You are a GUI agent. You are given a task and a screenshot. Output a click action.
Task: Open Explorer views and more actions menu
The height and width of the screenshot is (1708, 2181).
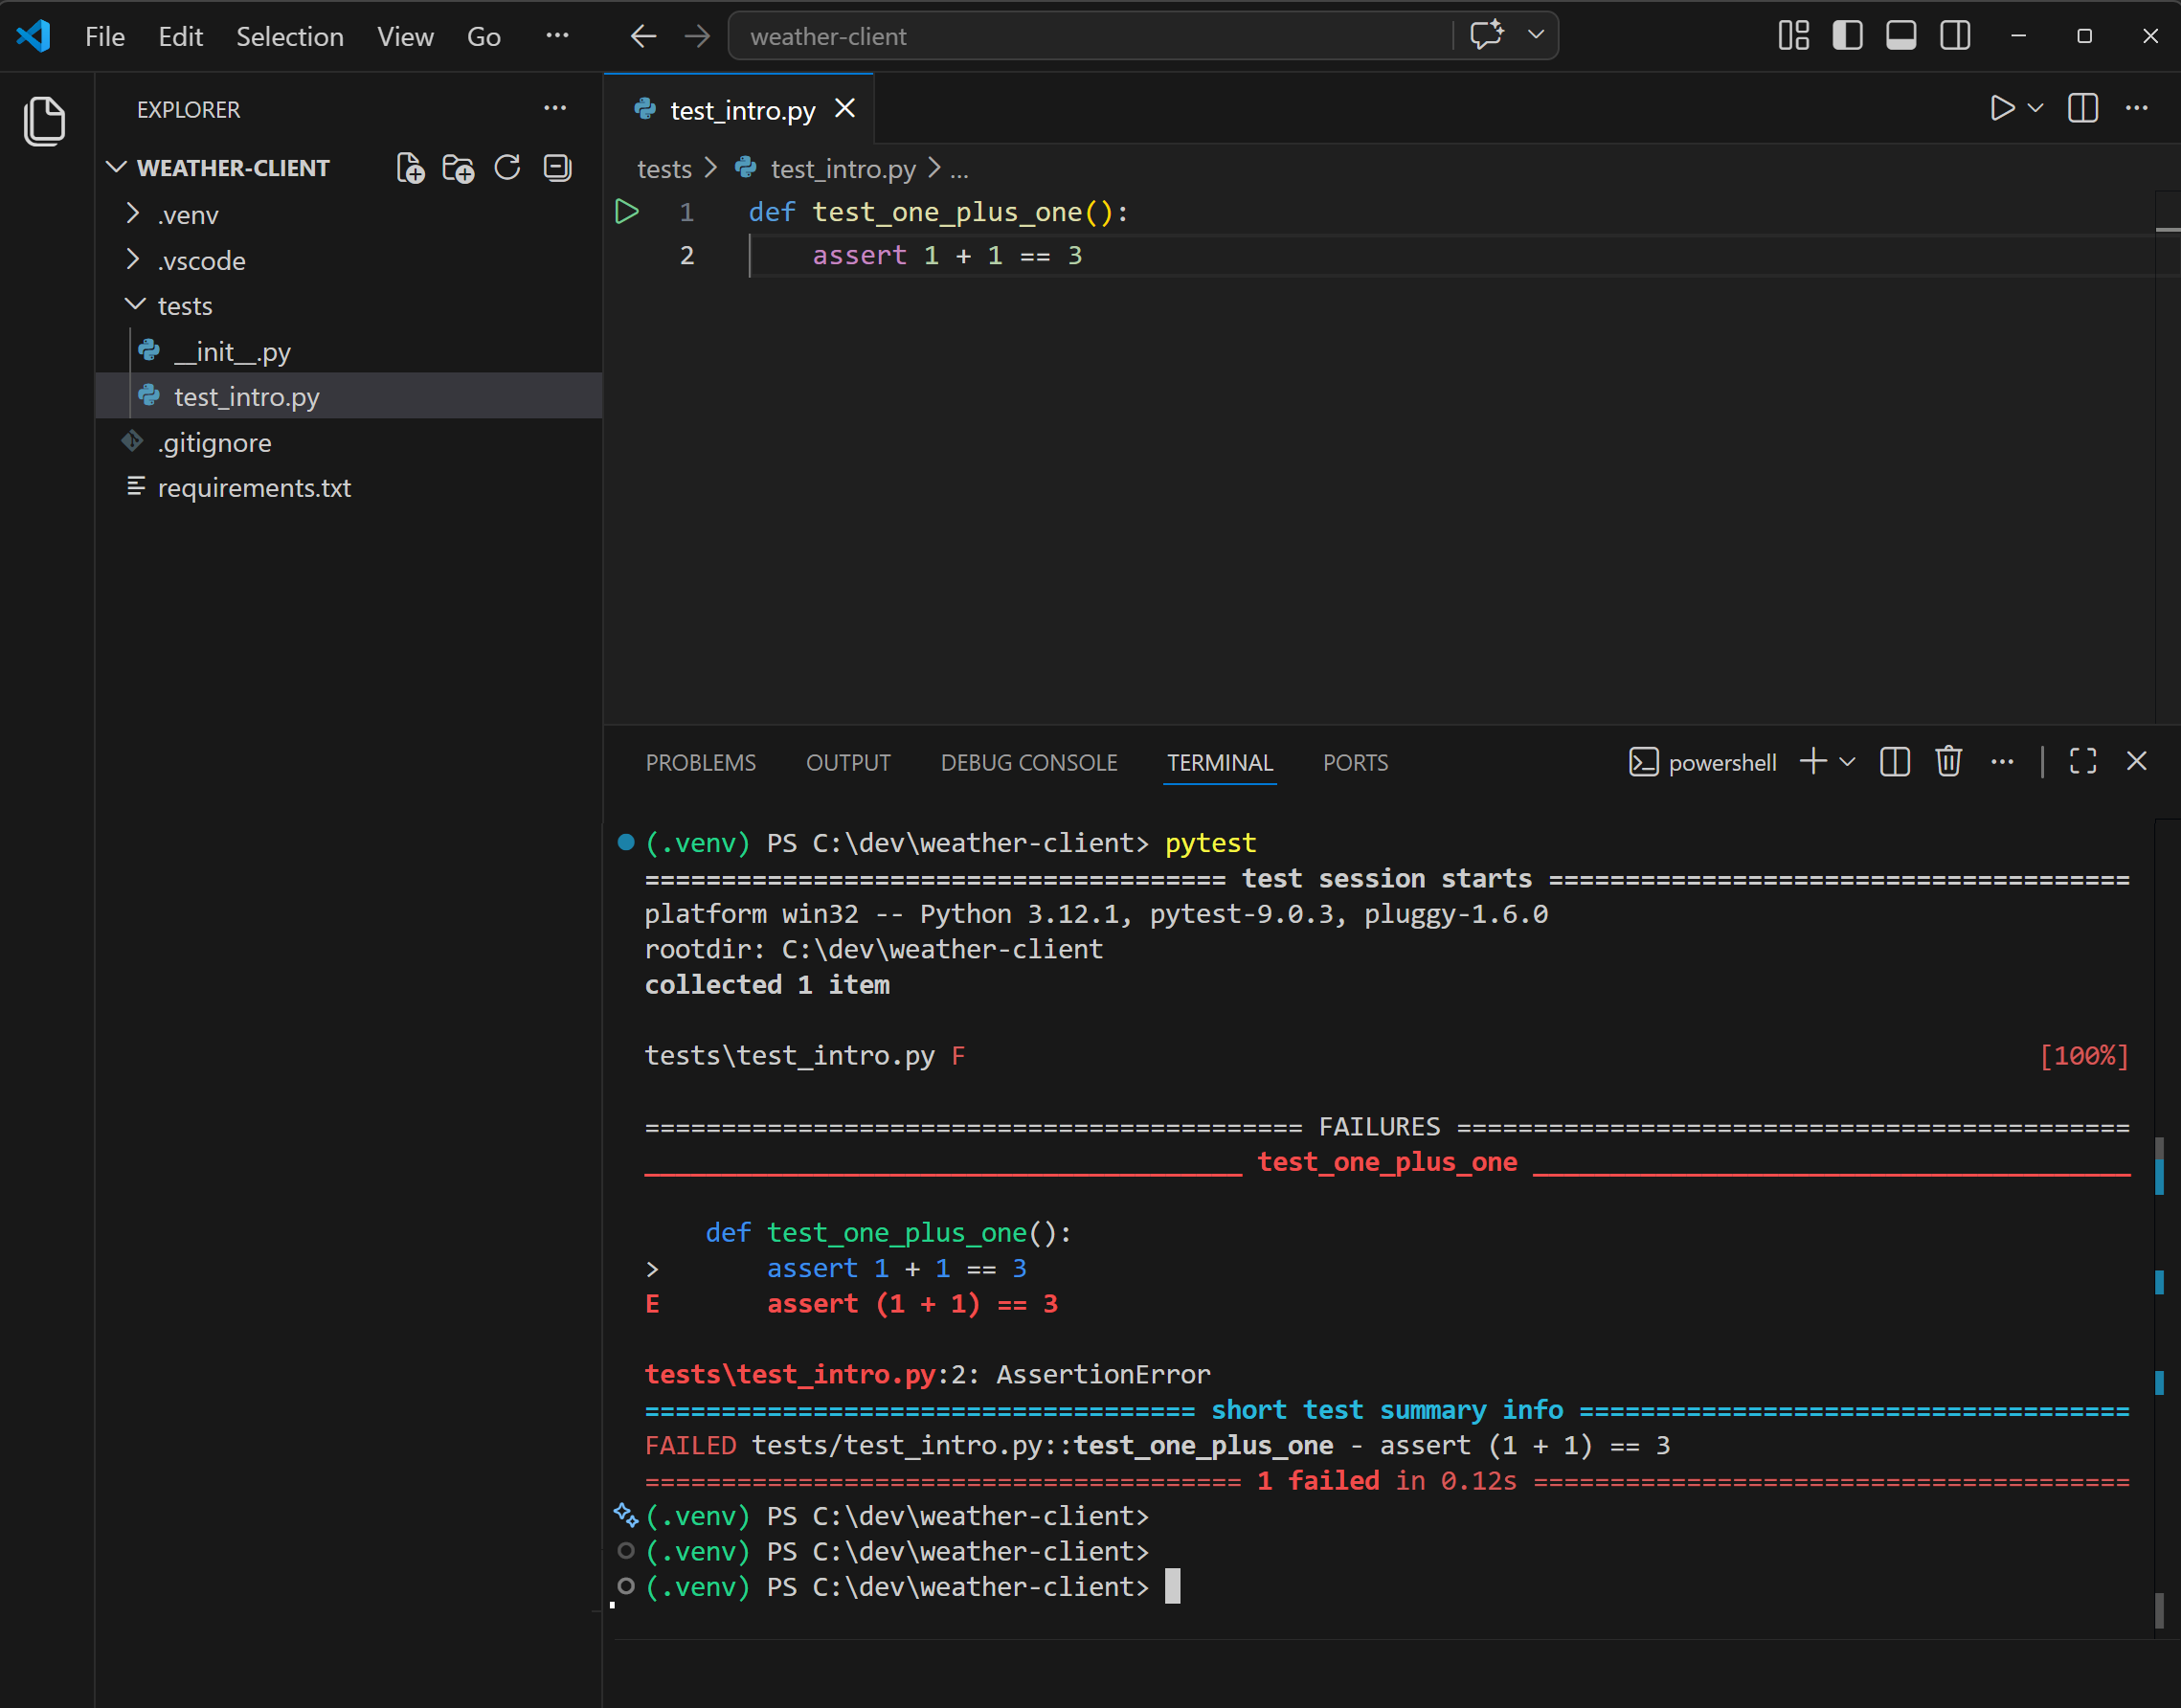(555, 108)
